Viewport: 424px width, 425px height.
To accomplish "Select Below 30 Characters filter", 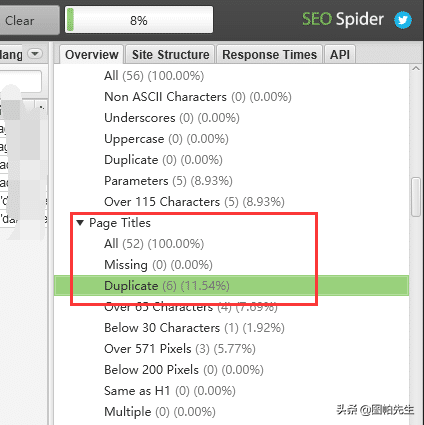I will pos(194,328).
